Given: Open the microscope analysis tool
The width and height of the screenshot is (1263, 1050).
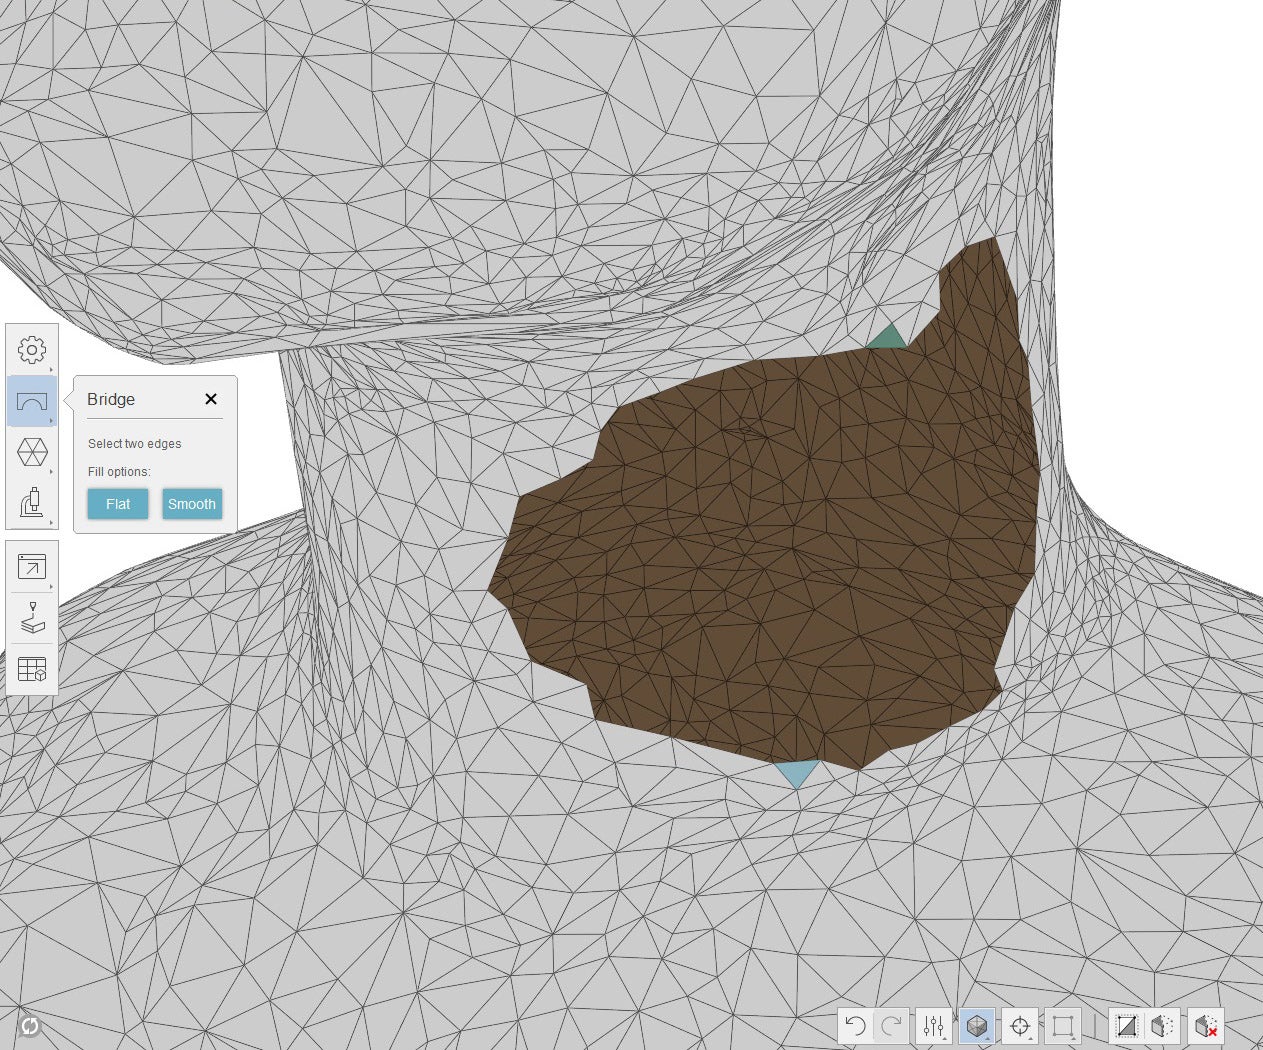Looking at the screenshot, I should (32, 503).
